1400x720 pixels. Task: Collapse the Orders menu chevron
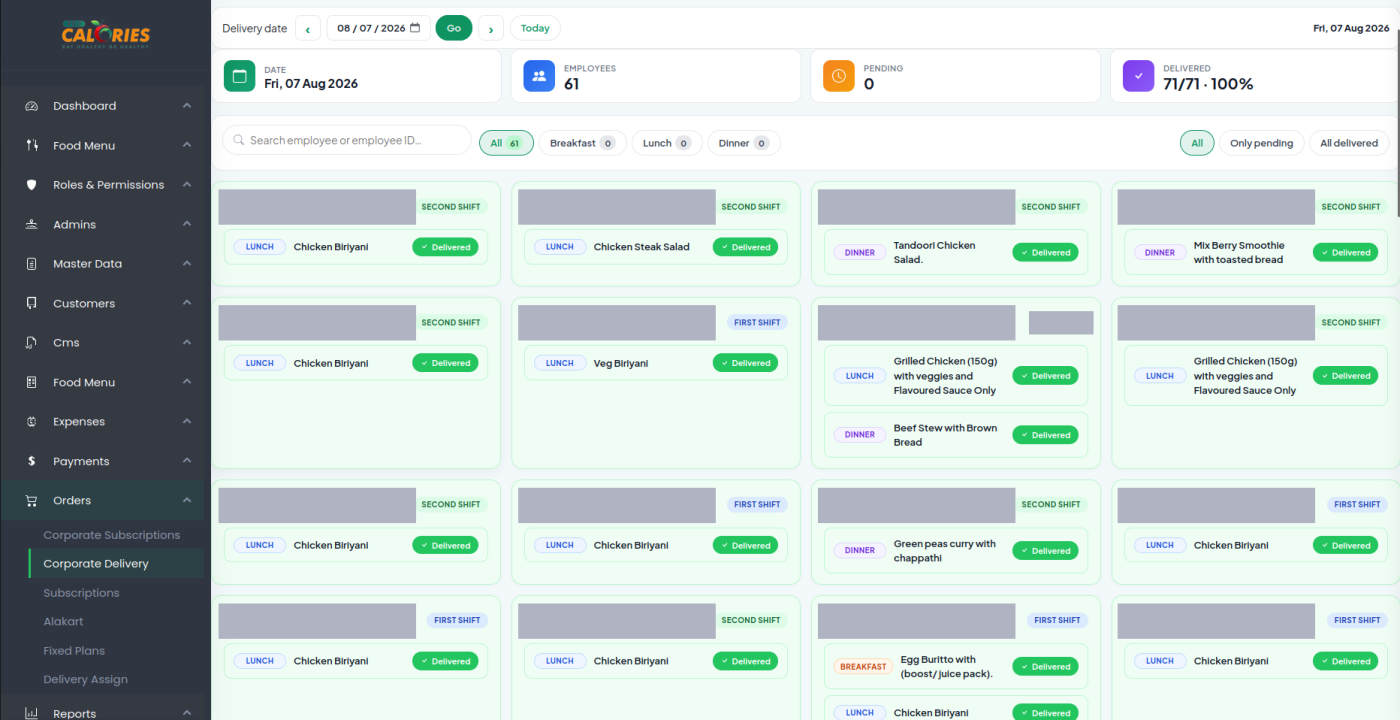point(187,501)
